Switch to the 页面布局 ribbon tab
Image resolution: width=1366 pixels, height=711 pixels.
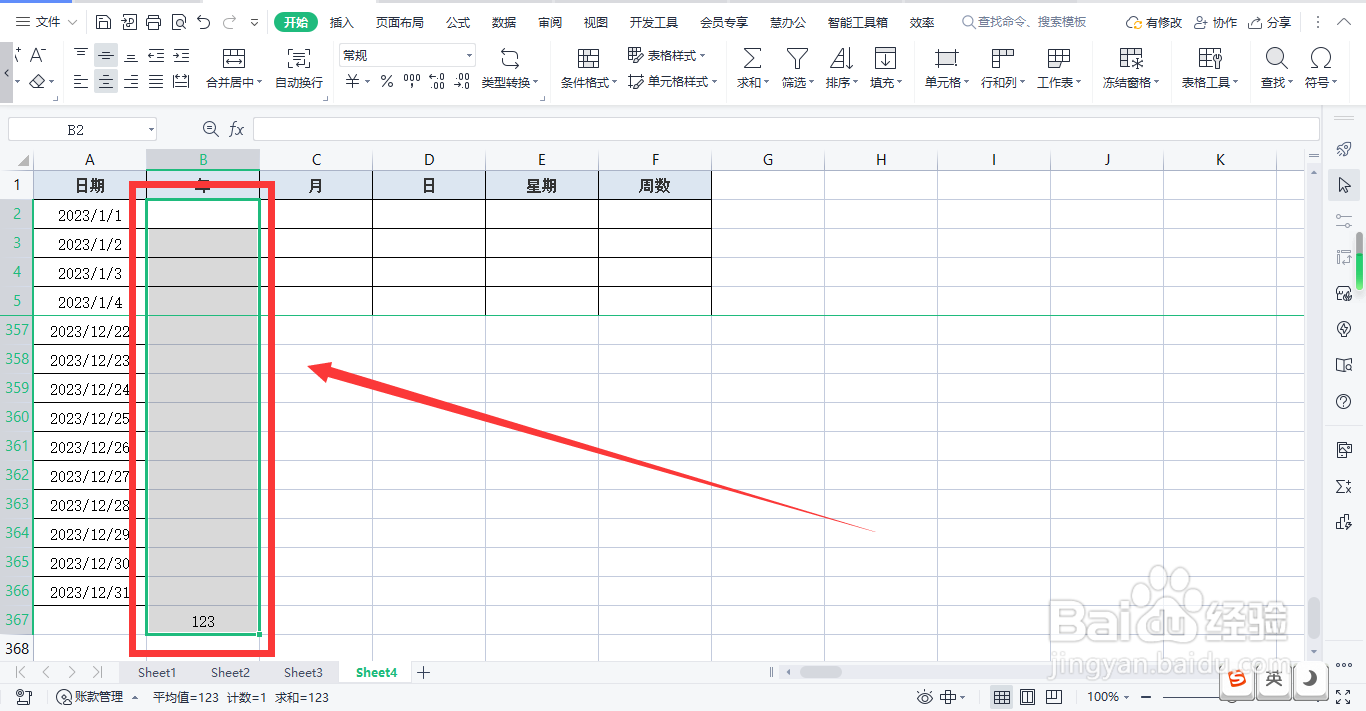pos(400,22)
